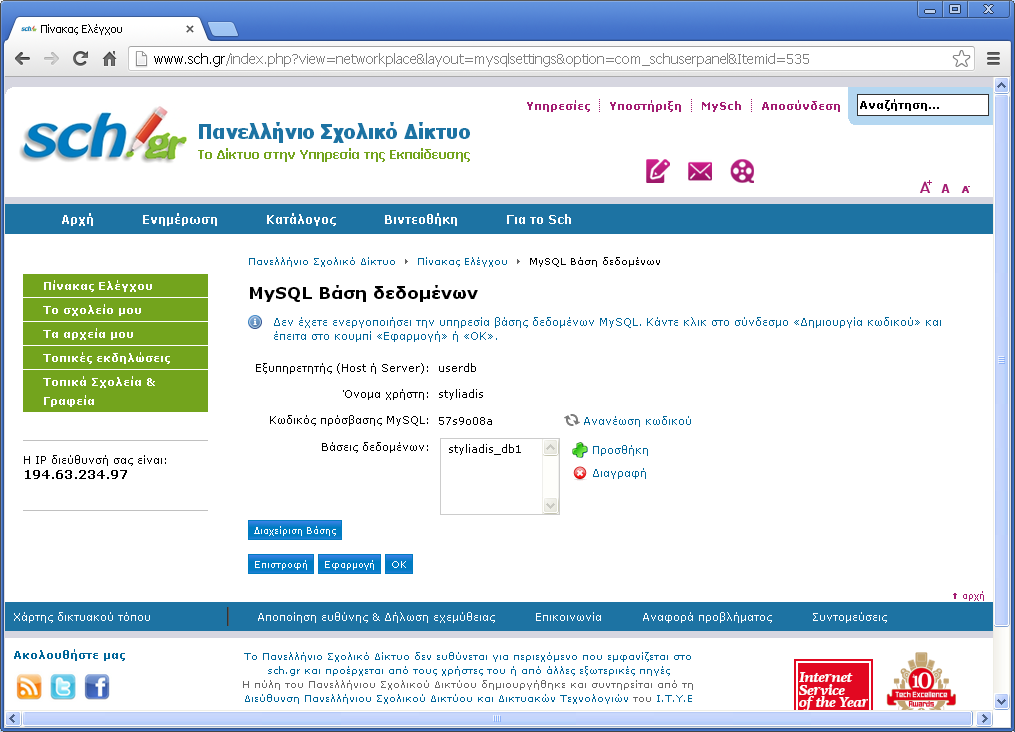Click the Ανανέωση κωδικού link
The height and width of the screenshot is (732, 1015).
(x=638, y=421)
